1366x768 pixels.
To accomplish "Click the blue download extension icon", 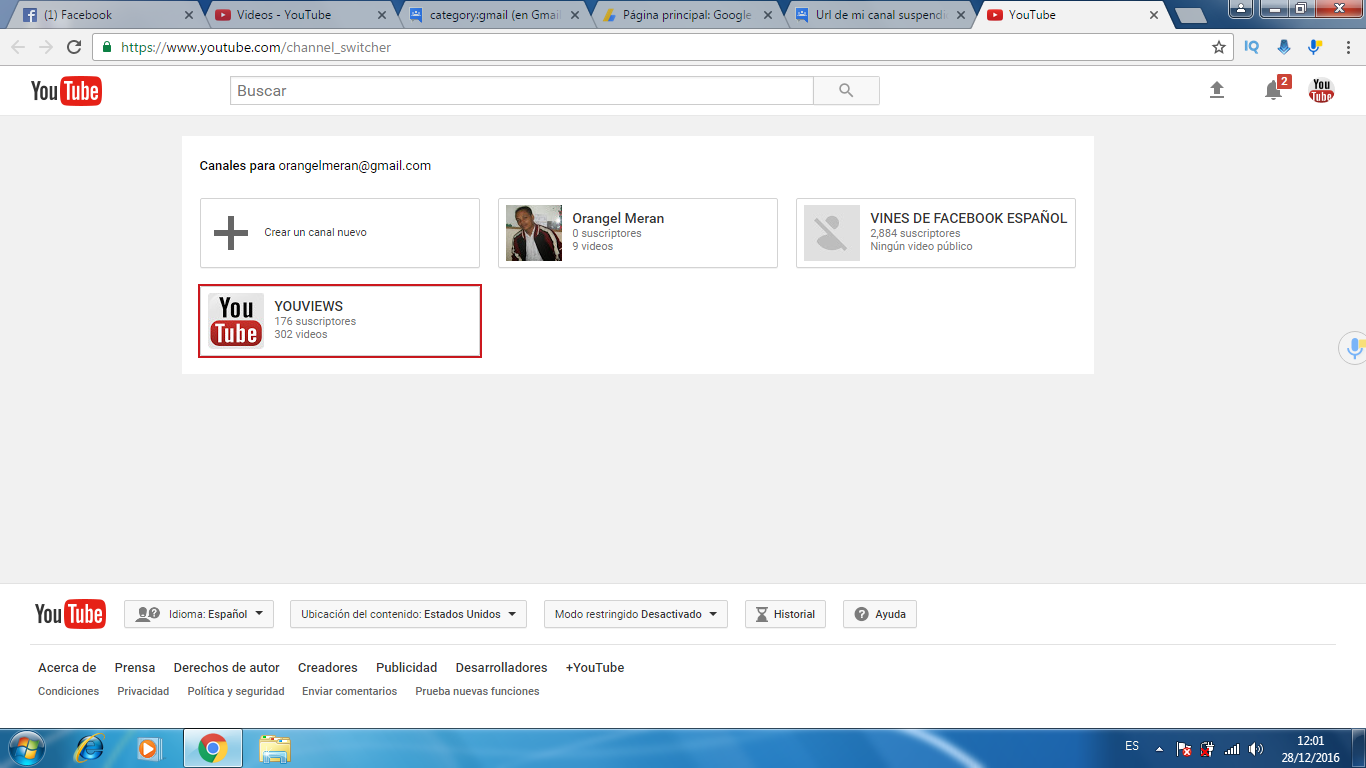I will click(x=1284, y=47).
